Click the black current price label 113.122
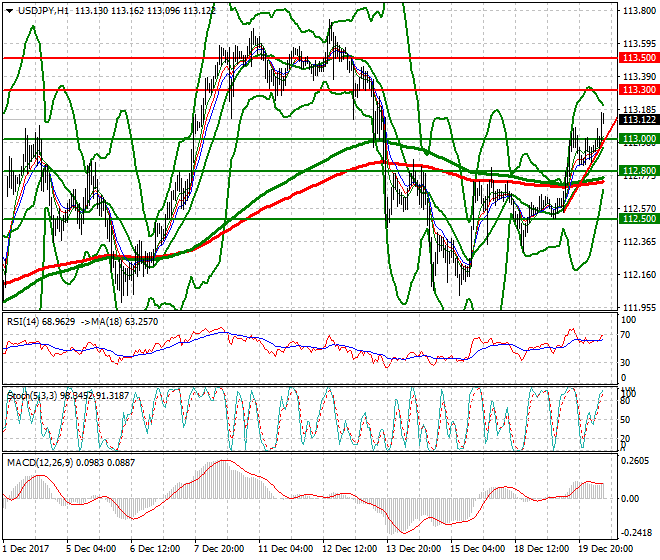The height and width of the screenshot is (560, 660). click(x=637, y=120)
